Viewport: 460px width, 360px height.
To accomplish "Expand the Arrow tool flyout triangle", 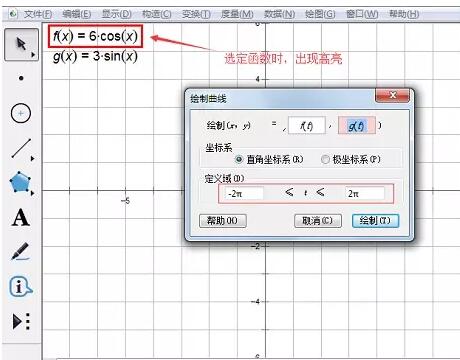I will [33, 55].
